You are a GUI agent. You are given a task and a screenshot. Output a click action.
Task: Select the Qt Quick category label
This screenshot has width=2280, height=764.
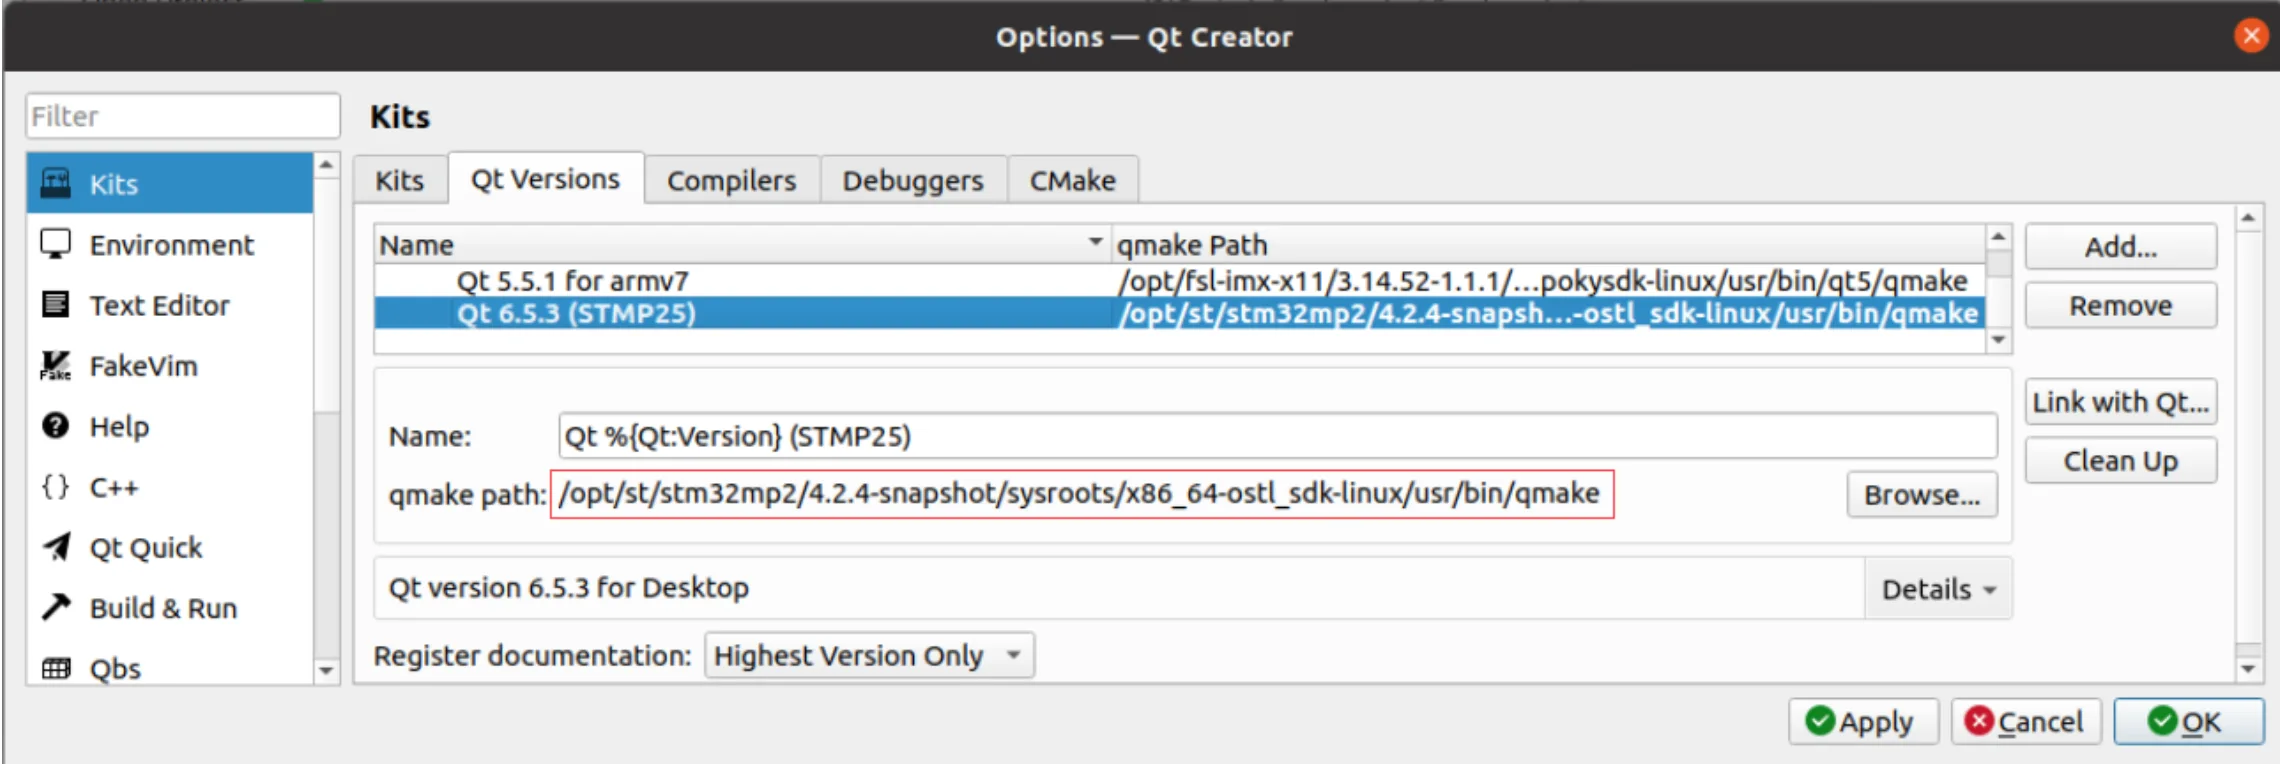coord(146,548)
